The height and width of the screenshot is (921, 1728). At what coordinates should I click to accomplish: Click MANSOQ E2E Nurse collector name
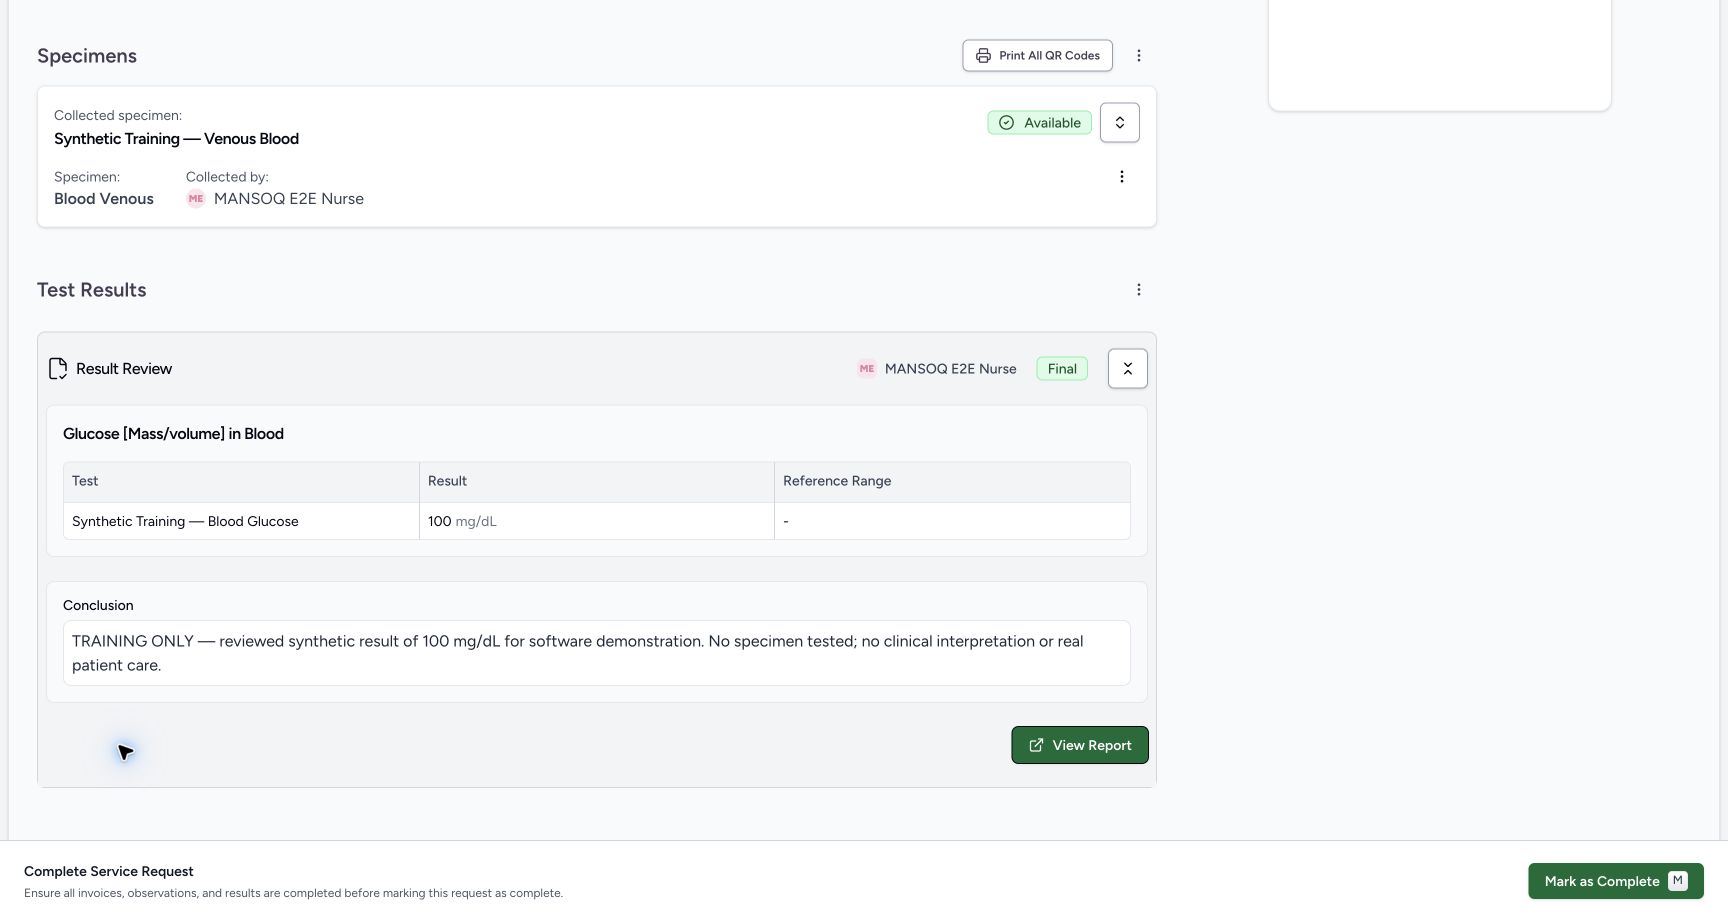(x=289, y=199)
